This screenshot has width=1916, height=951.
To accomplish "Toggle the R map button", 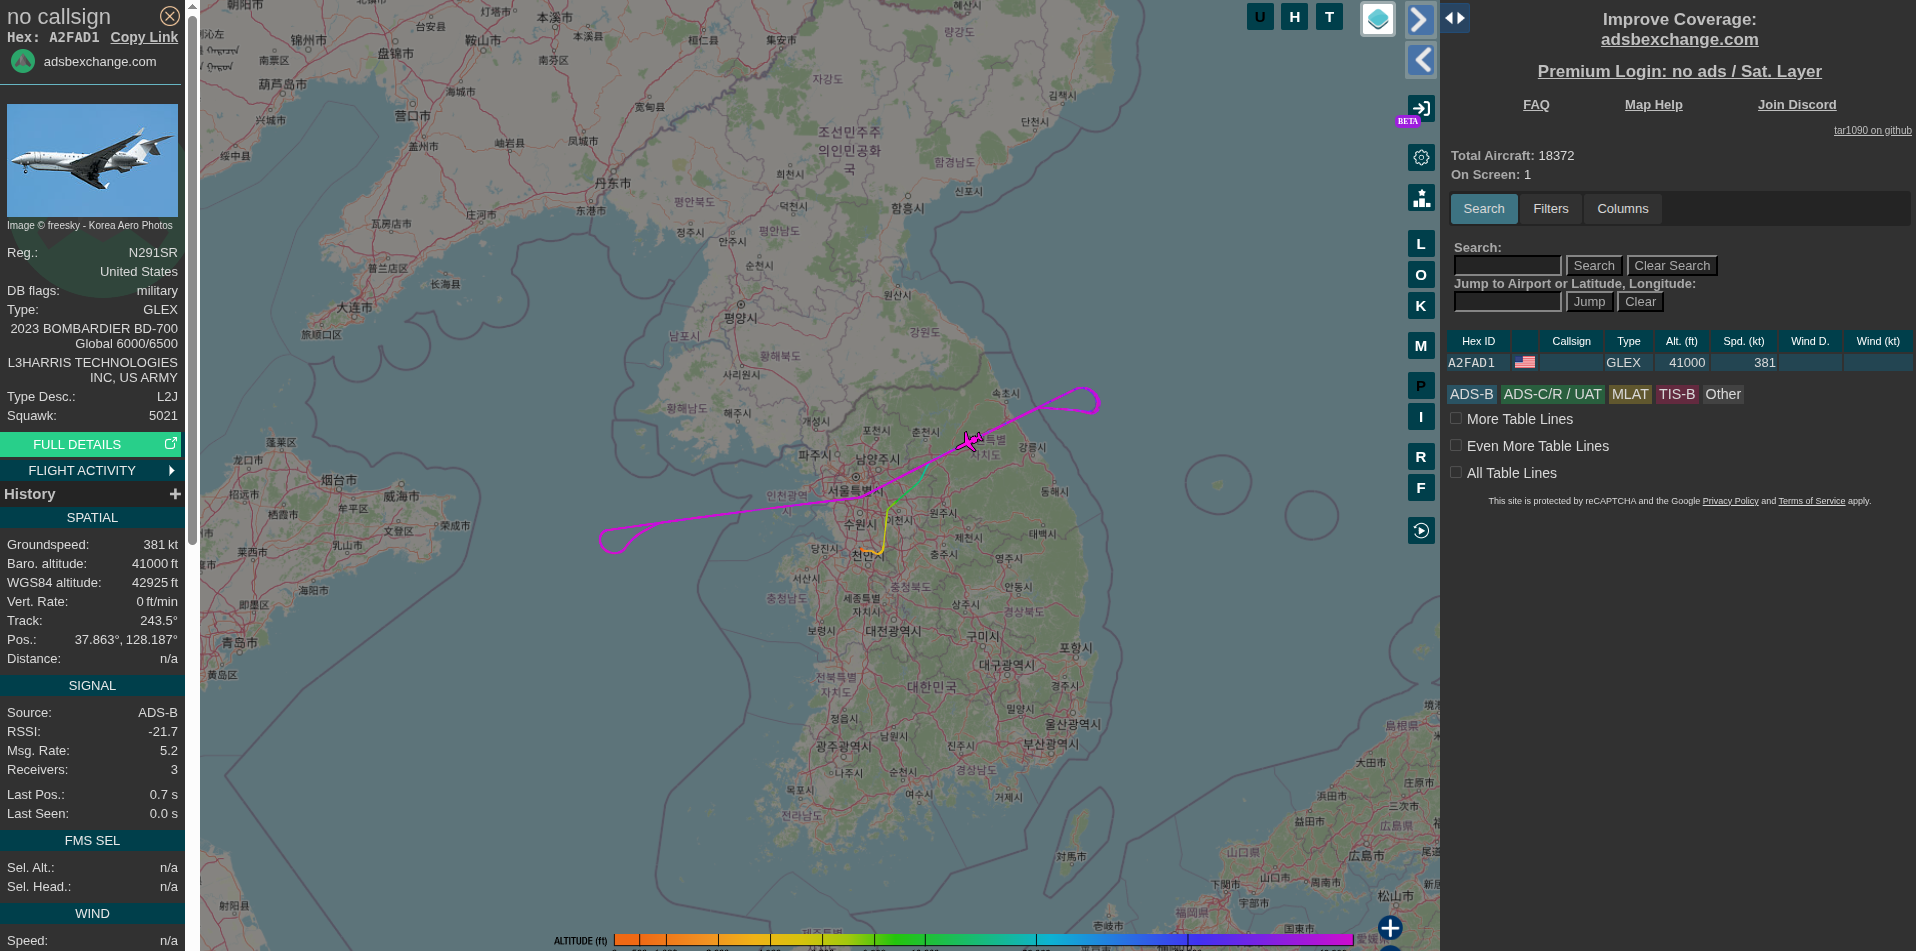I will (x=1421, y=457).
